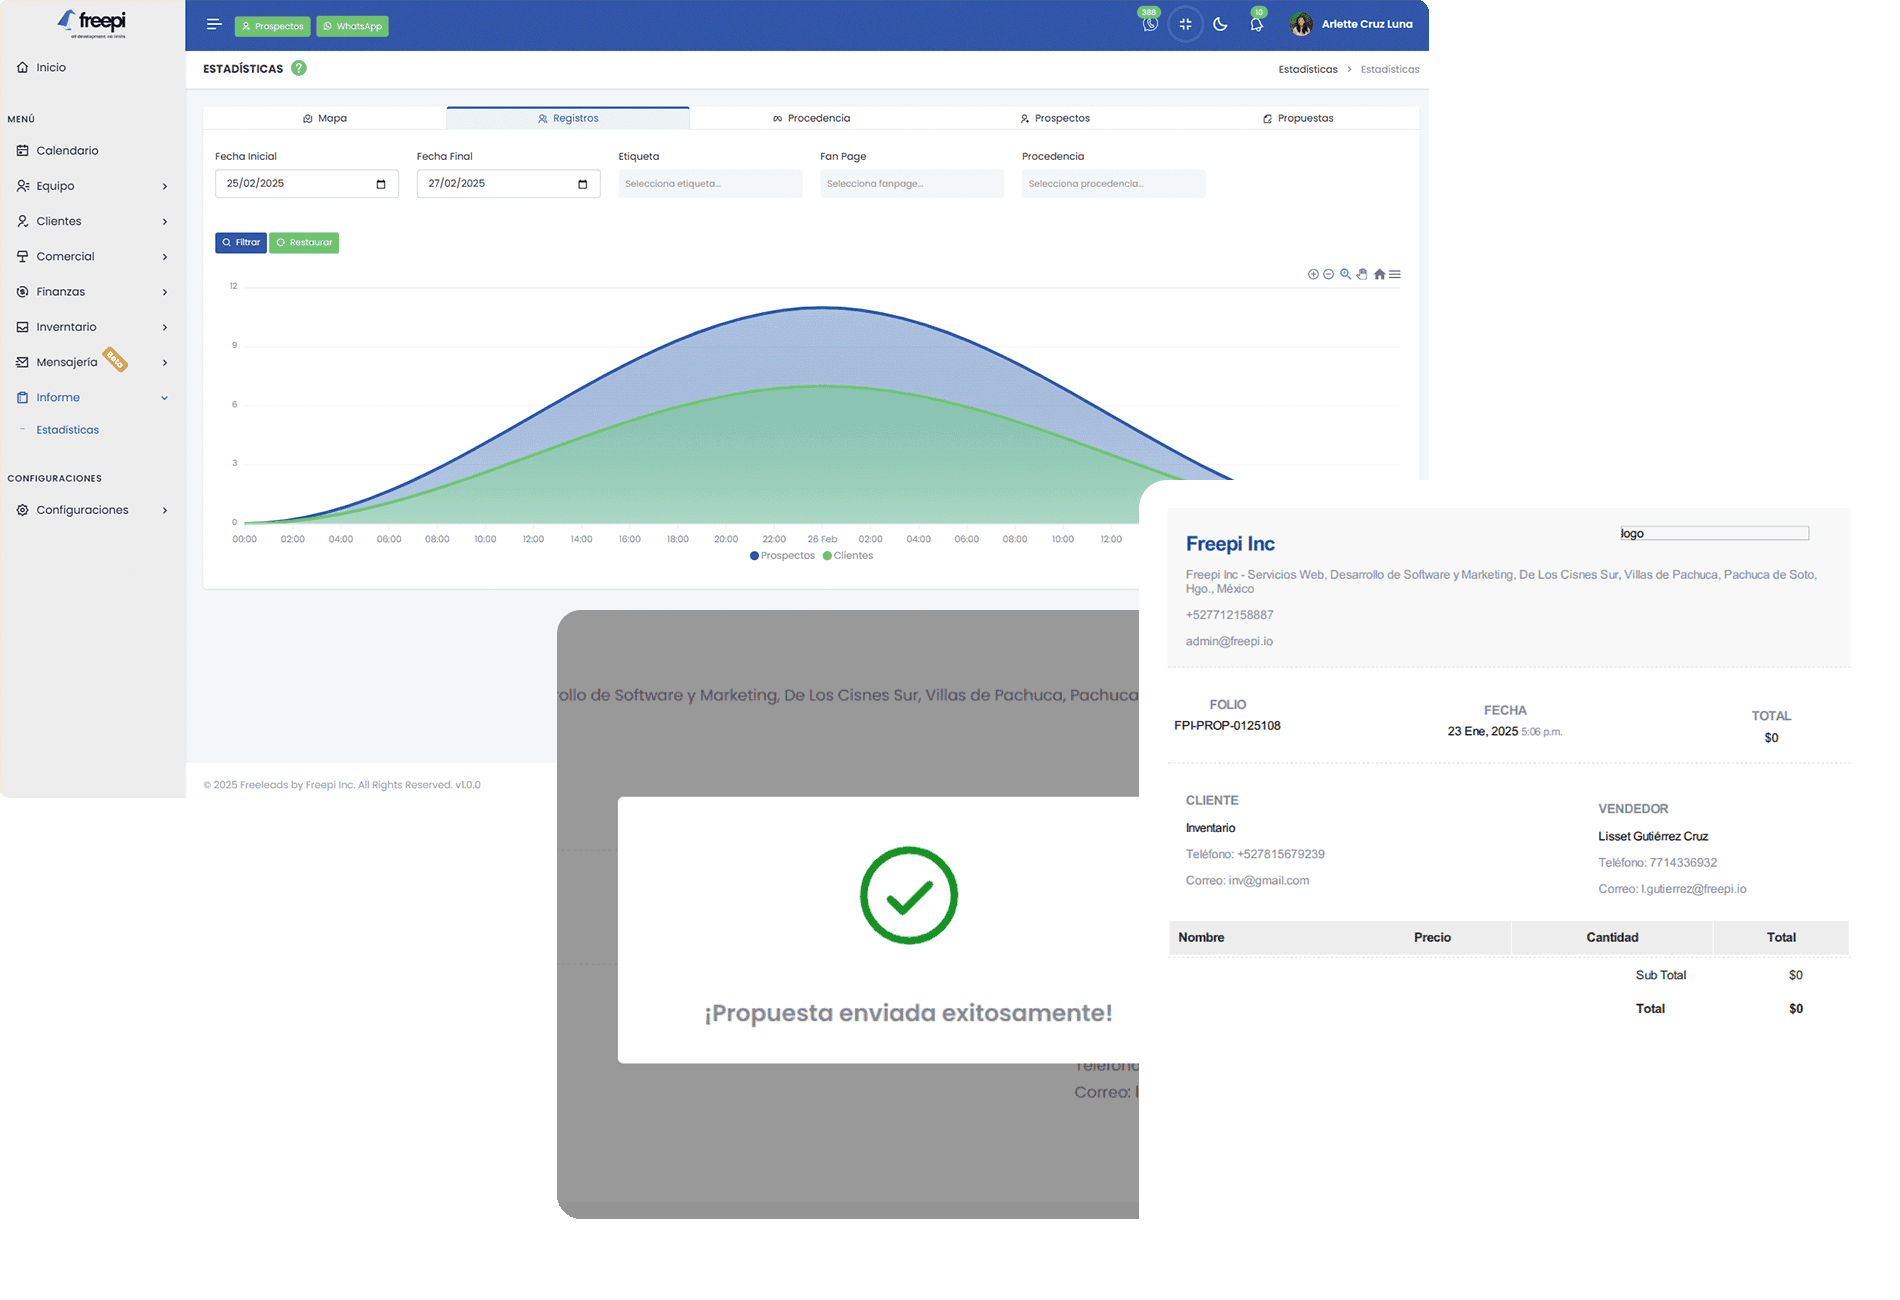Click the Restaurar button
The height and width of the screenshot is (1300, 1900).
(x=304, y=243)
